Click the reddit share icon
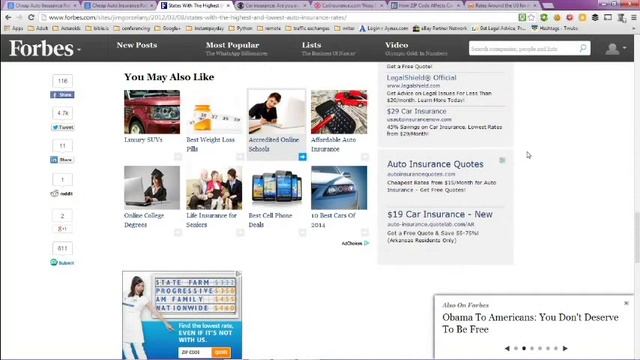Viewport: 640px width, 360px height. tap(62, 193)
